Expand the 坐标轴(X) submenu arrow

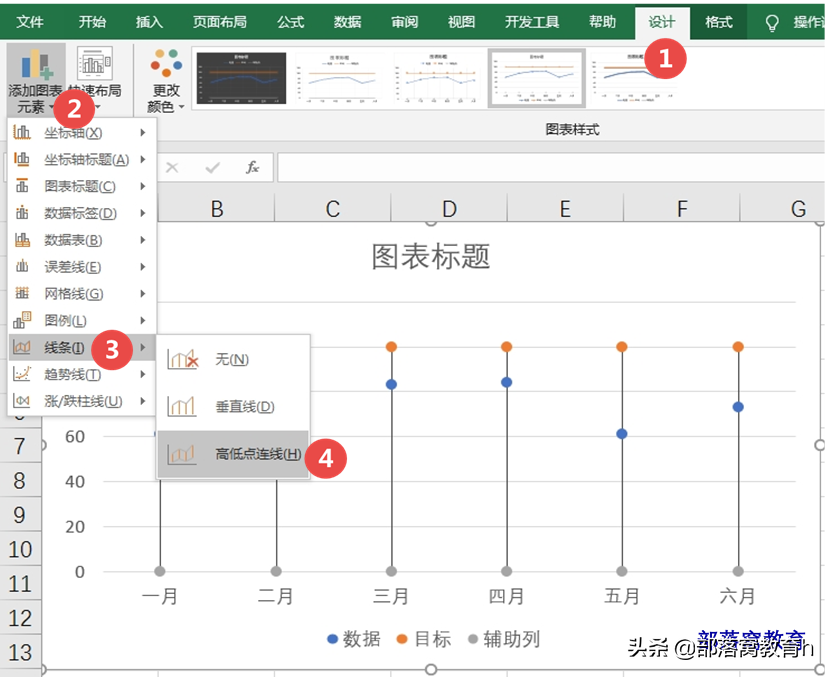pyautogui.click(x=143, y=132)
